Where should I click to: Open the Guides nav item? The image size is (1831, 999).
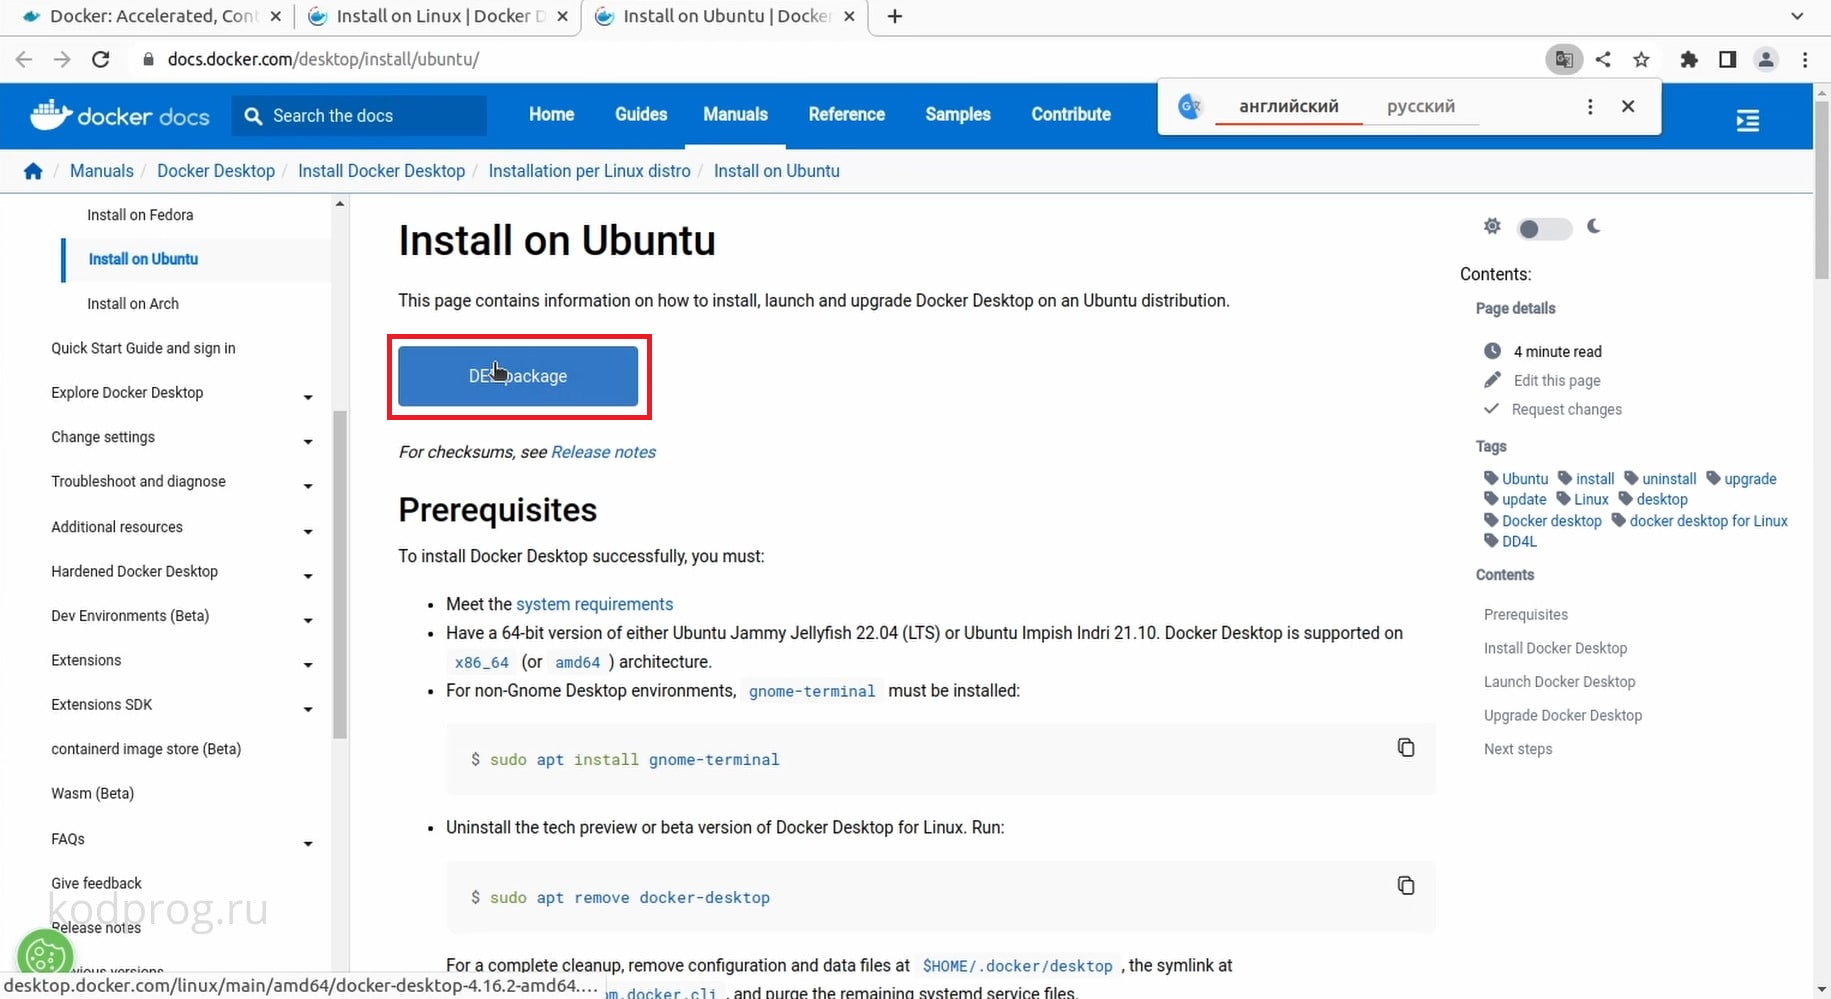641,114
